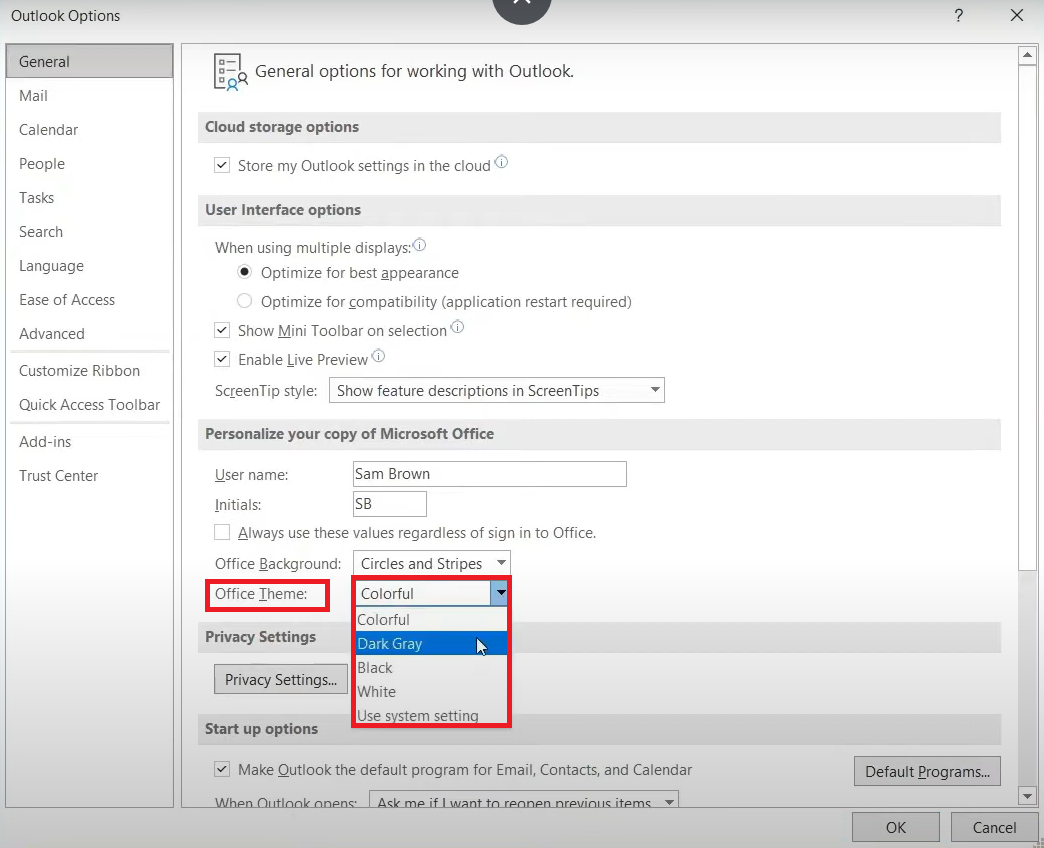Click info icon next to Live Preview

coord(378,356)
